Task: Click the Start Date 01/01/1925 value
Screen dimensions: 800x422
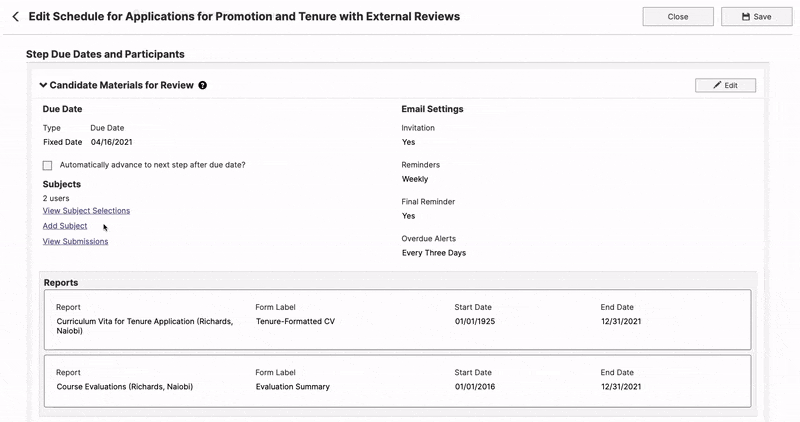Action: click(475, 321)
